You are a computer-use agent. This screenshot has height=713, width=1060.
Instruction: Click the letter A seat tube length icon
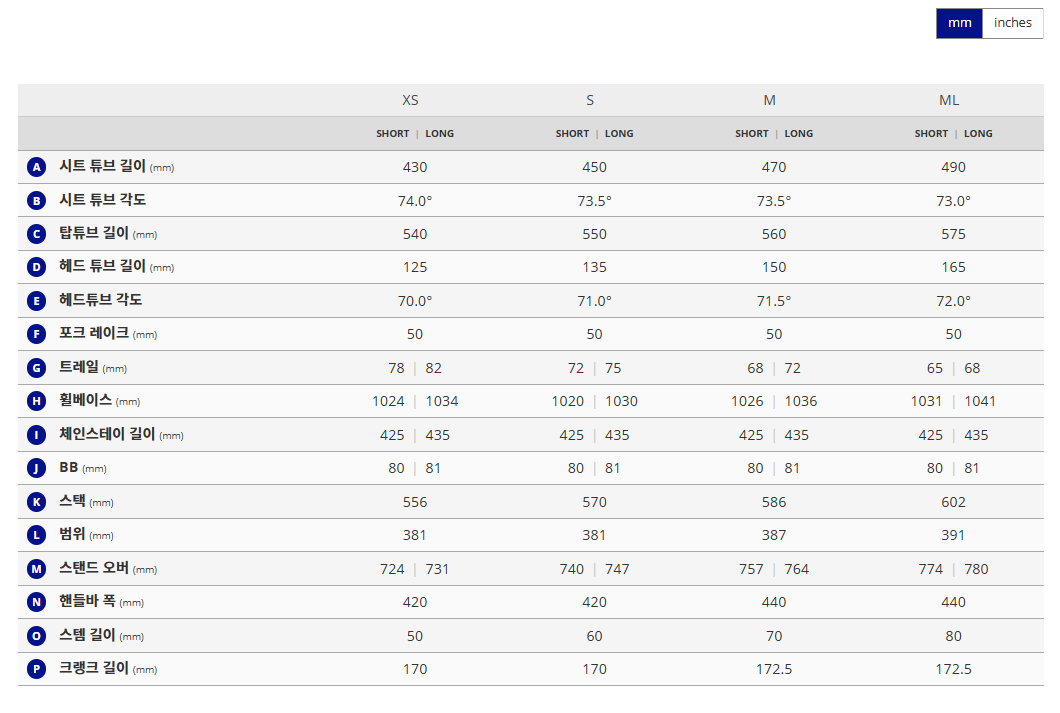pos(37,167)
